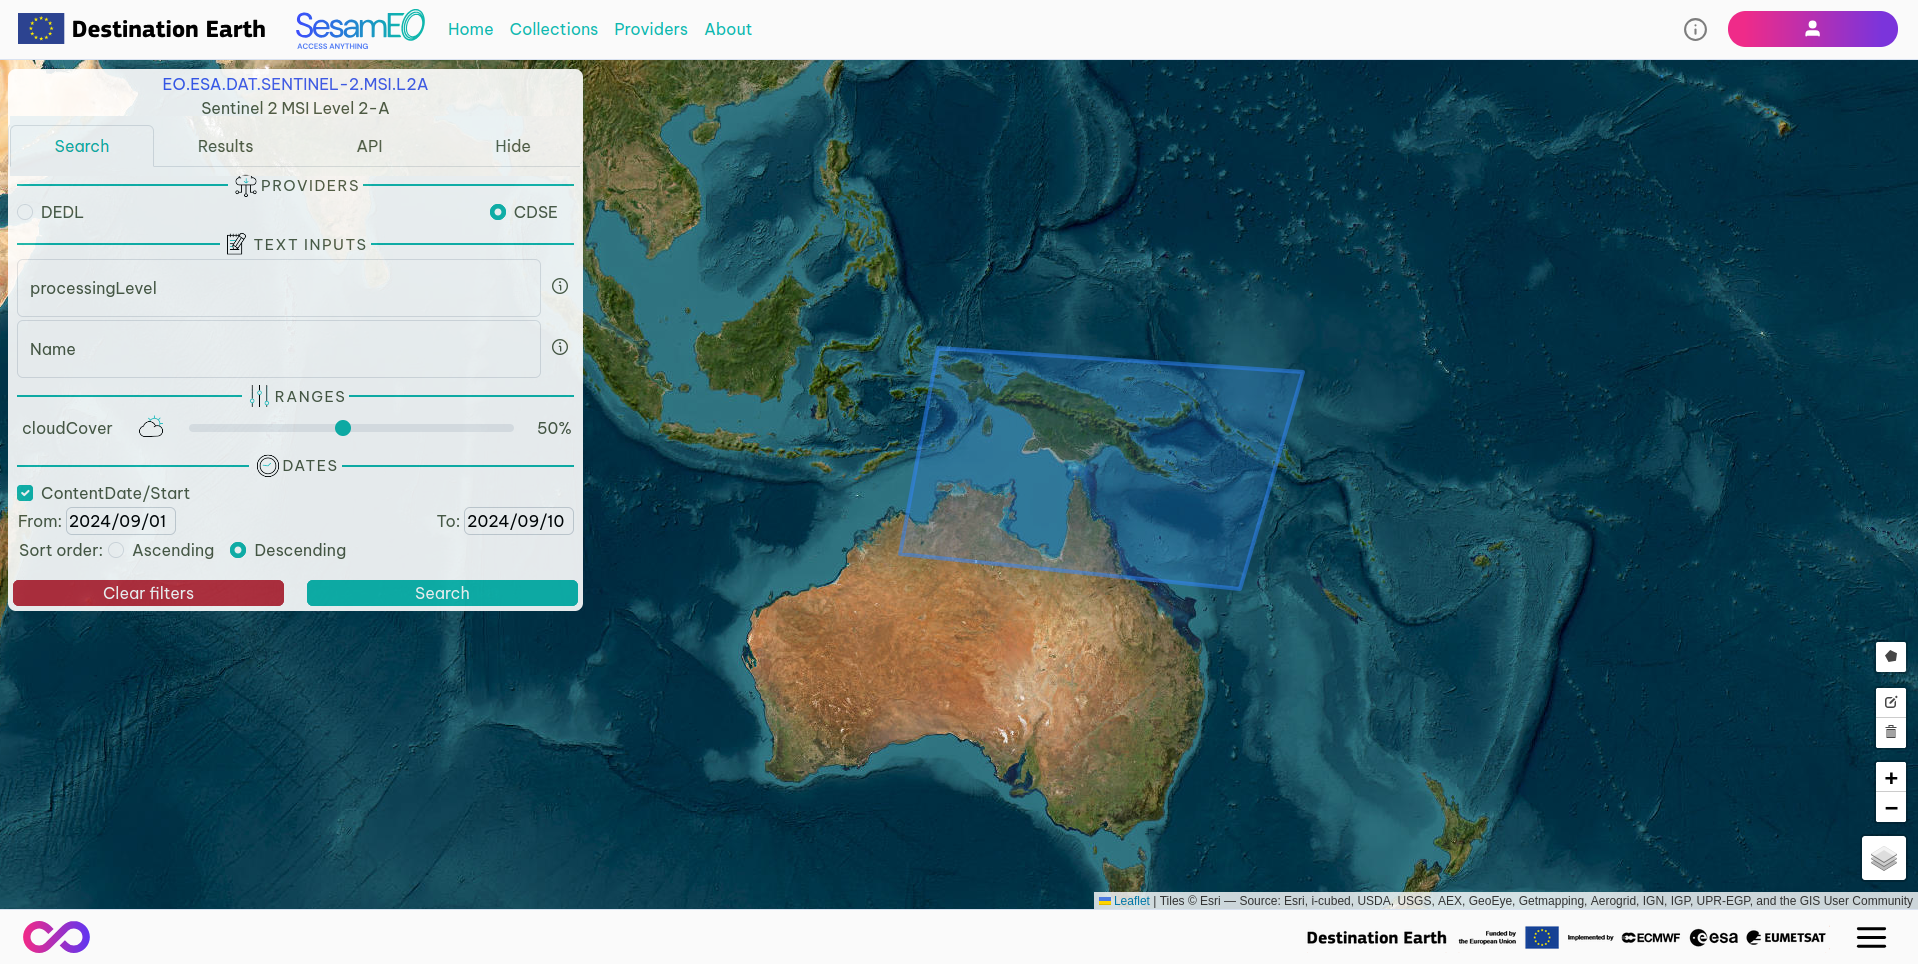
Task: Switch to the Search tab
Action: pyautogui.click(x=82, y=146)
